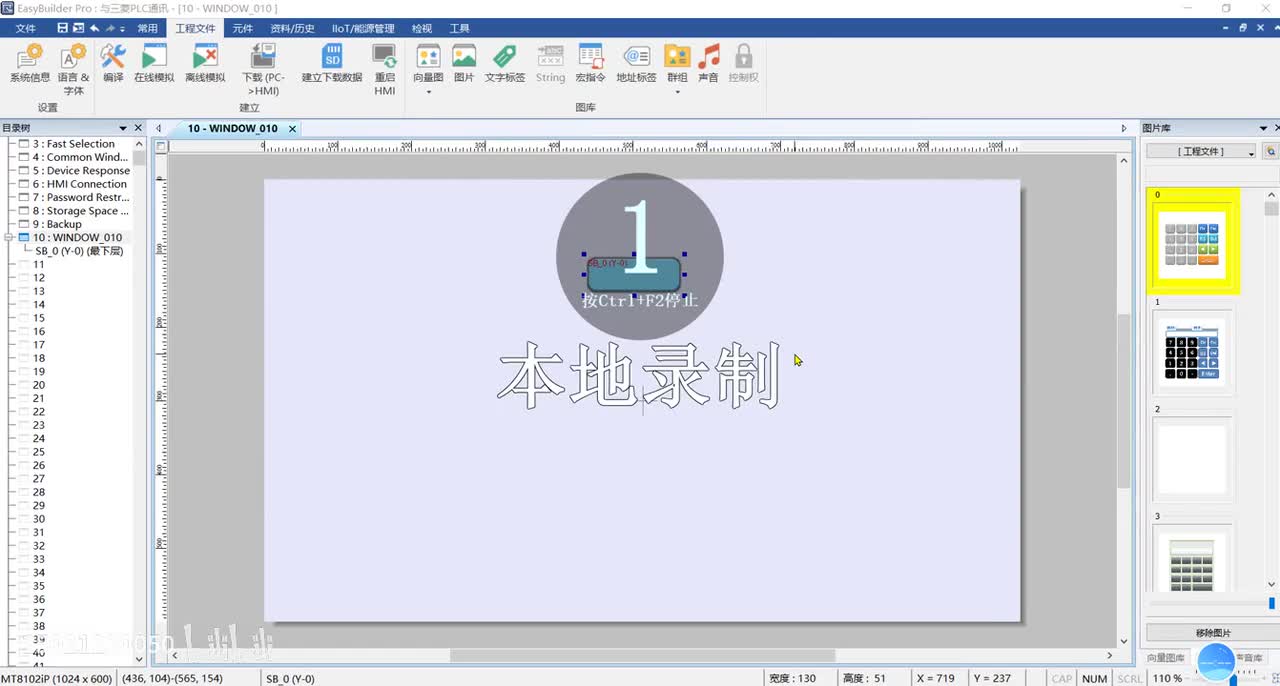Open the 文件 menu
The width and height of the screenshot is (1280, 686).
pyautogui.click(x=26, y=29)
